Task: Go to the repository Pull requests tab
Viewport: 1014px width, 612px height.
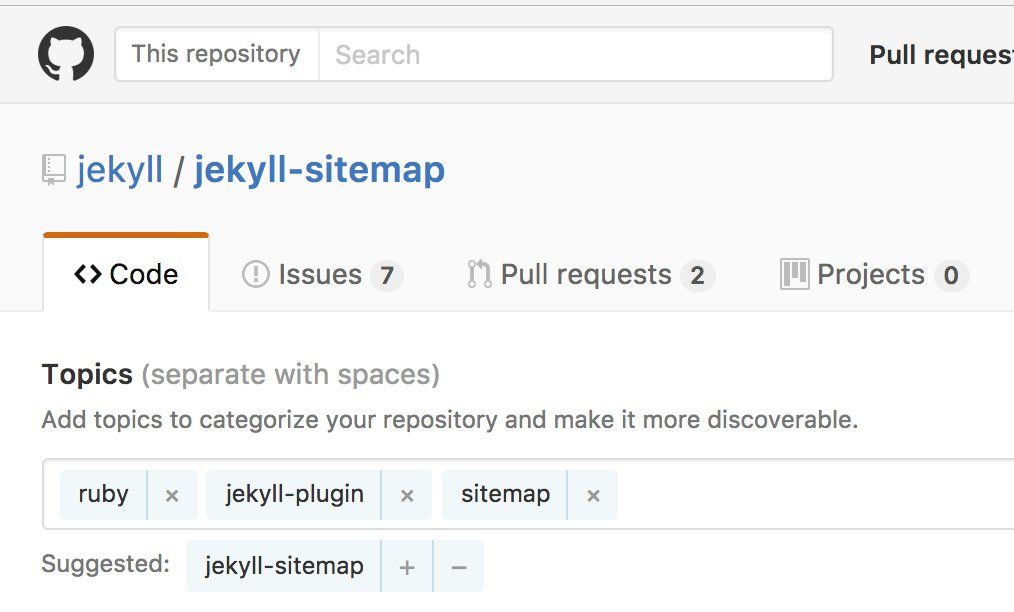Action: pyautogui.click(x=590, y=275)
